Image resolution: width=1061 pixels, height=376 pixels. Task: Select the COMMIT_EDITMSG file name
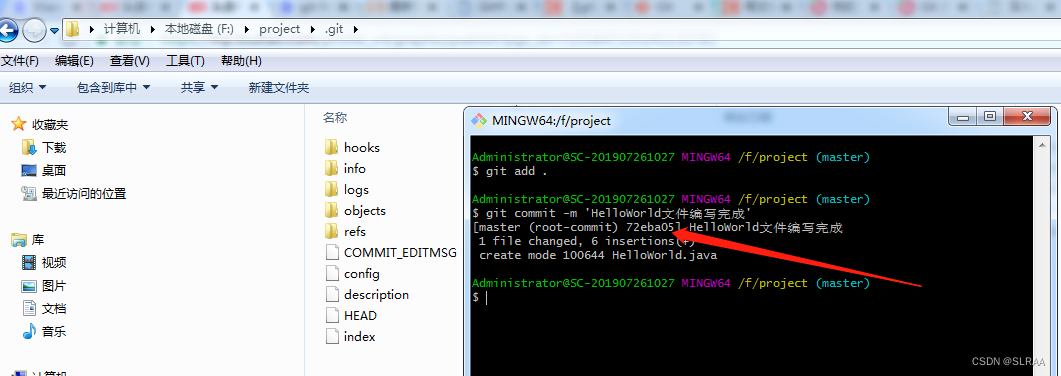[401, 252]
